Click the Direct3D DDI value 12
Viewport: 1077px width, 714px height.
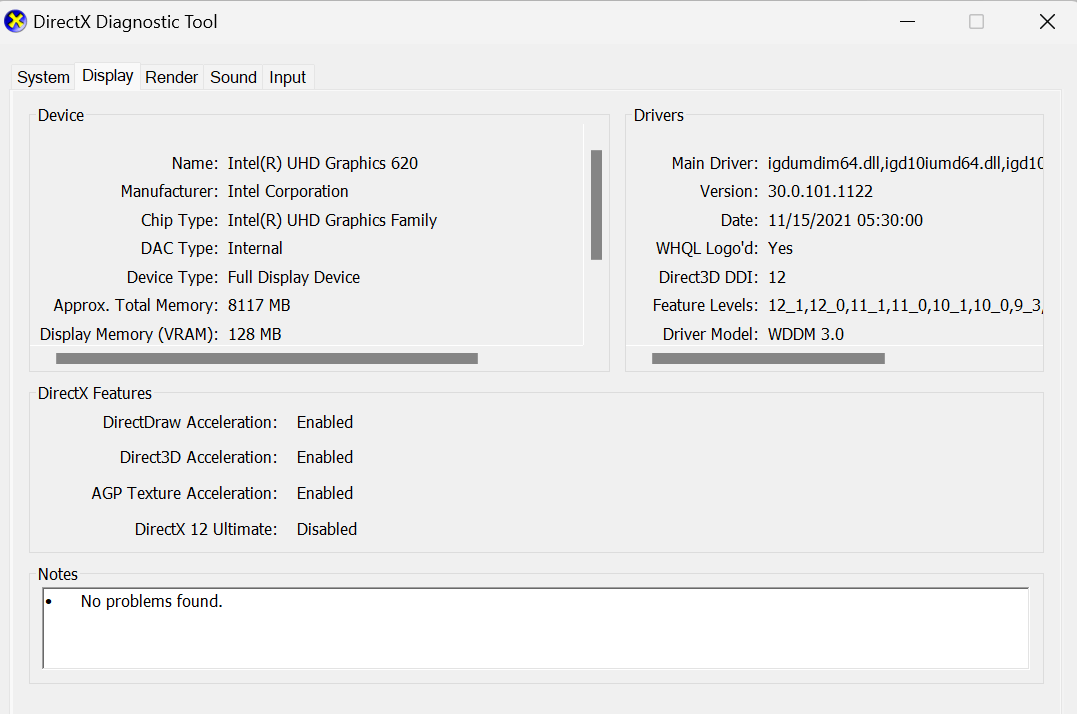coord(777,277)
